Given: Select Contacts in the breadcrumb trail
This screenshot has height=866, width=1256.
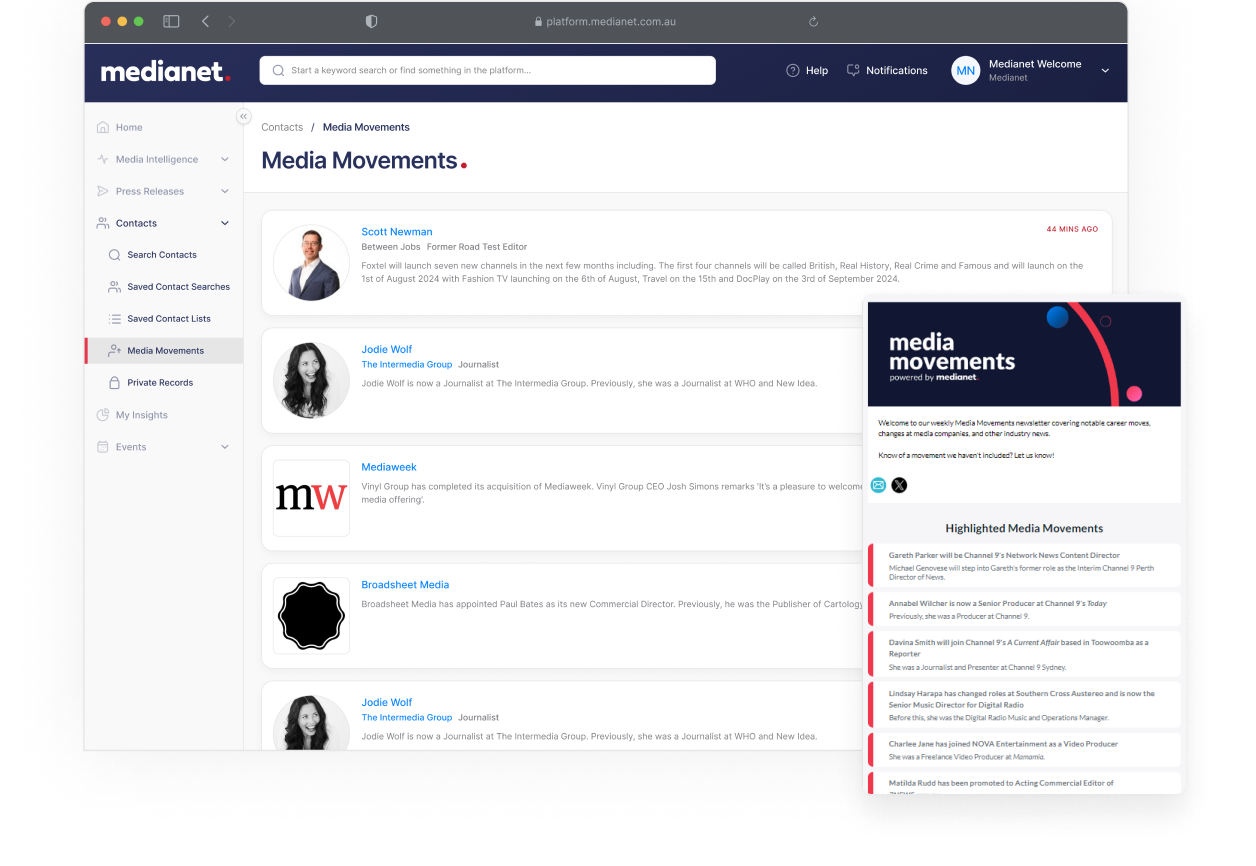Looking at the screenshot, I should pyautogui.click(x=281, y=127).
